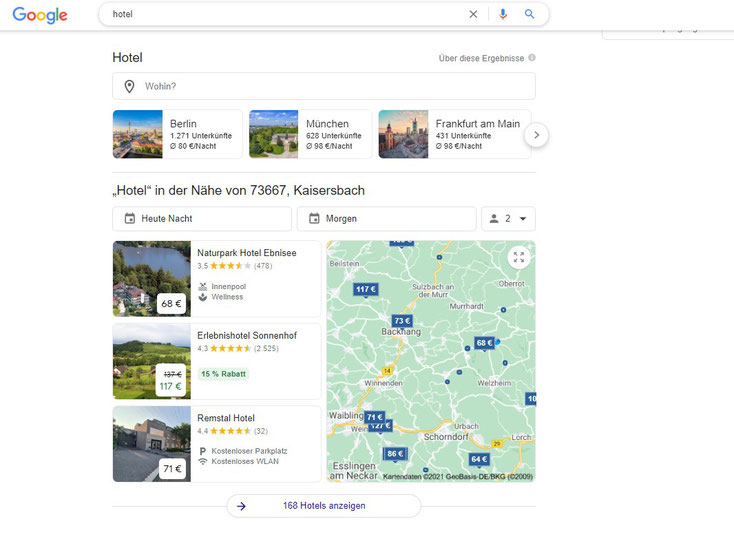Image resolution: width=734 pixels, height=539 pixels.
Task: Click the 86 € map price marker
Action: tap(395, 454)
